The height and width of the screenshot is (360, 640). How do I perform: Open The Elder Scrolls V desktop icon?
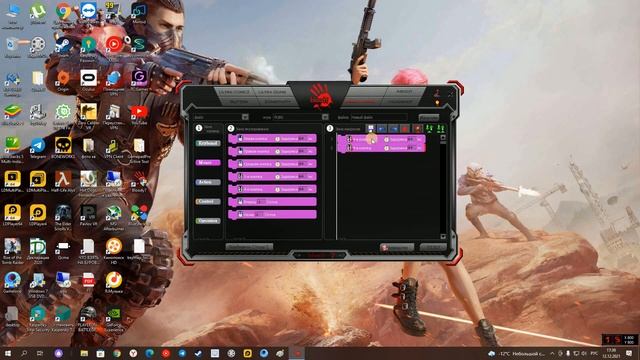coord(63,216)
